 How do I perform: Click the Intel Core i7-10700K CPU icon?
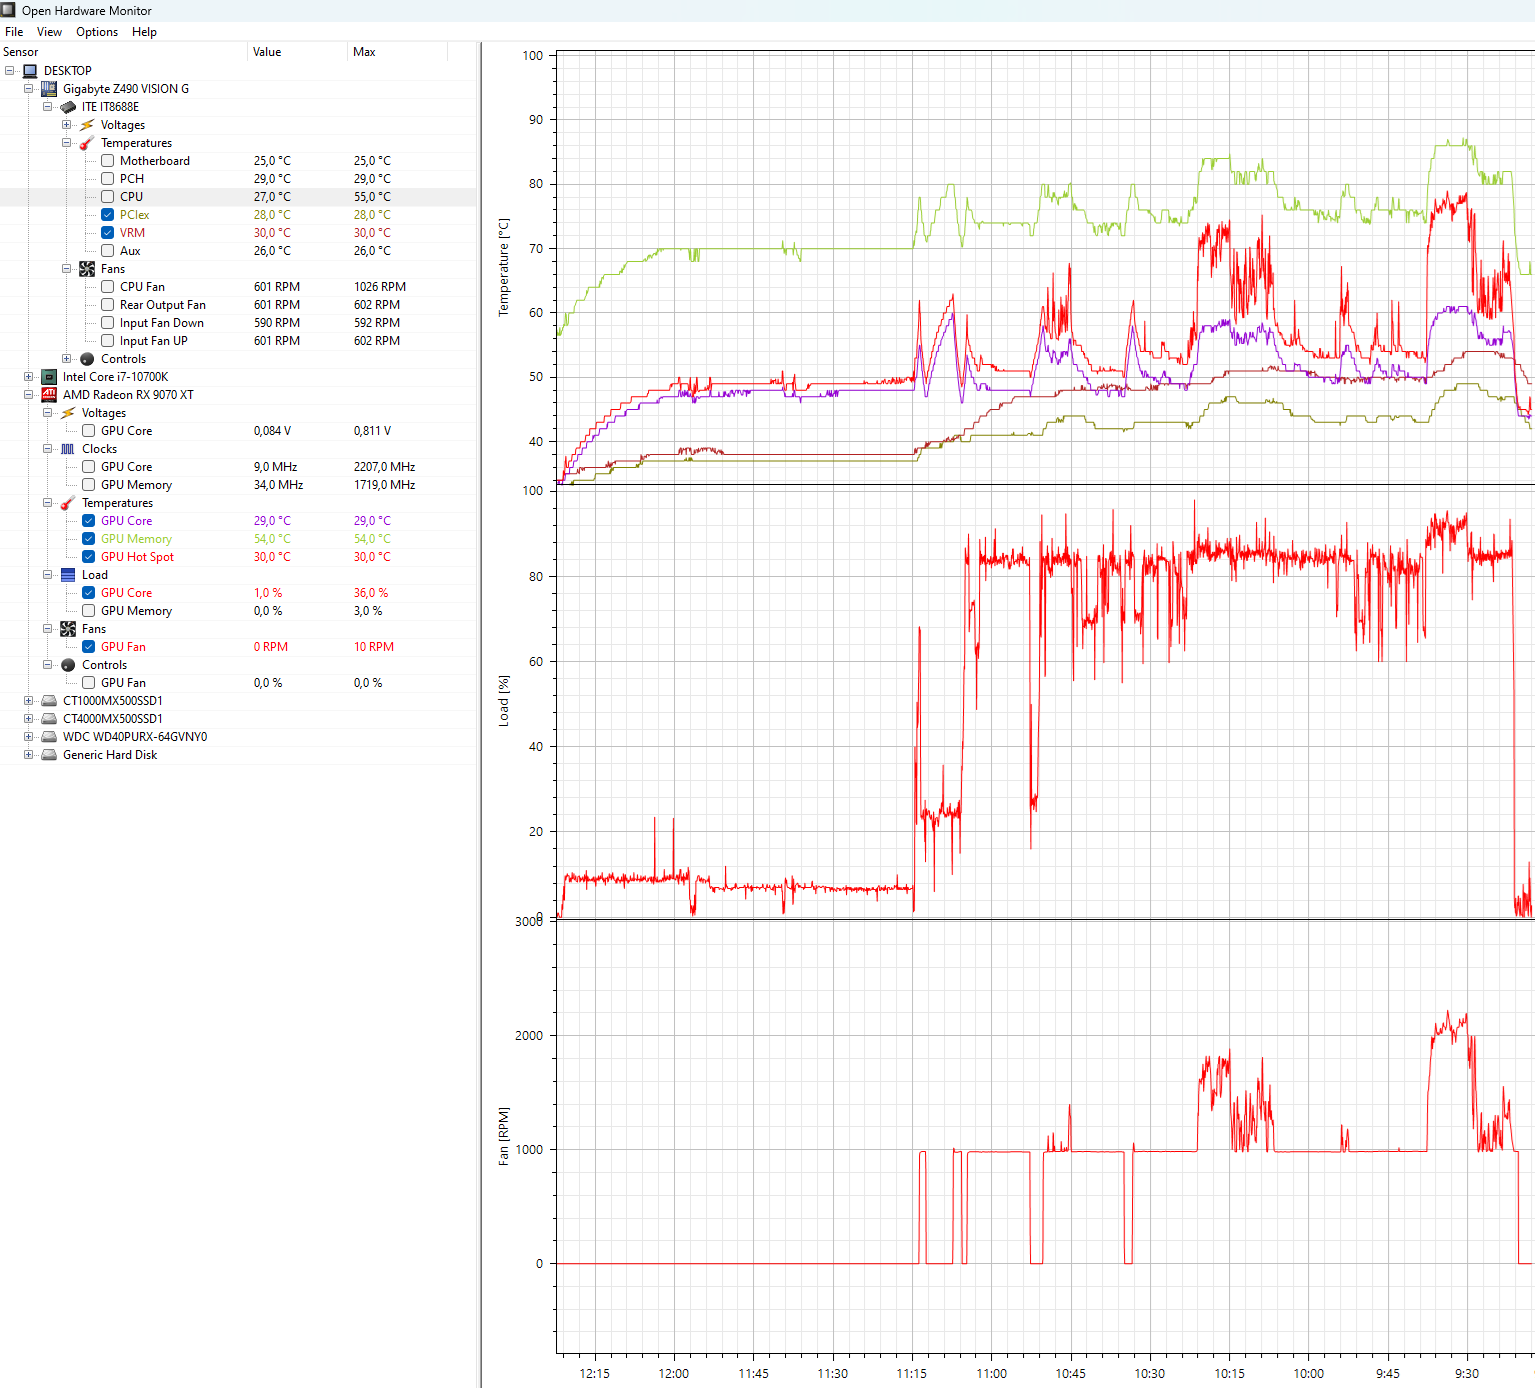click(49, 377)
